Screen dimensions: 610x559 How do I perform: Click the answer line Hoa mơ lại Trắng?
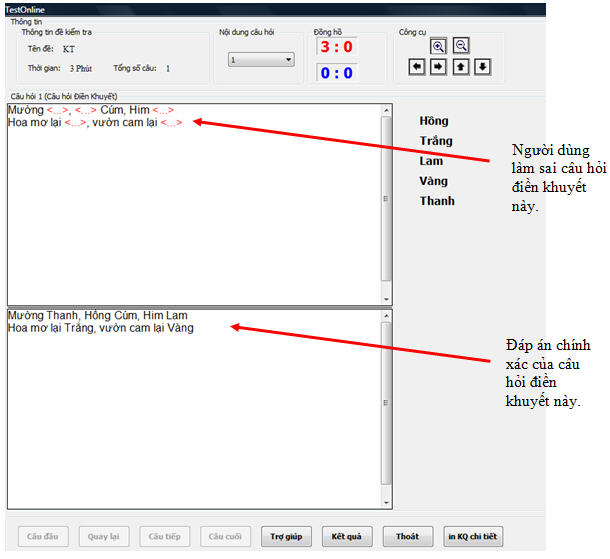101,328
